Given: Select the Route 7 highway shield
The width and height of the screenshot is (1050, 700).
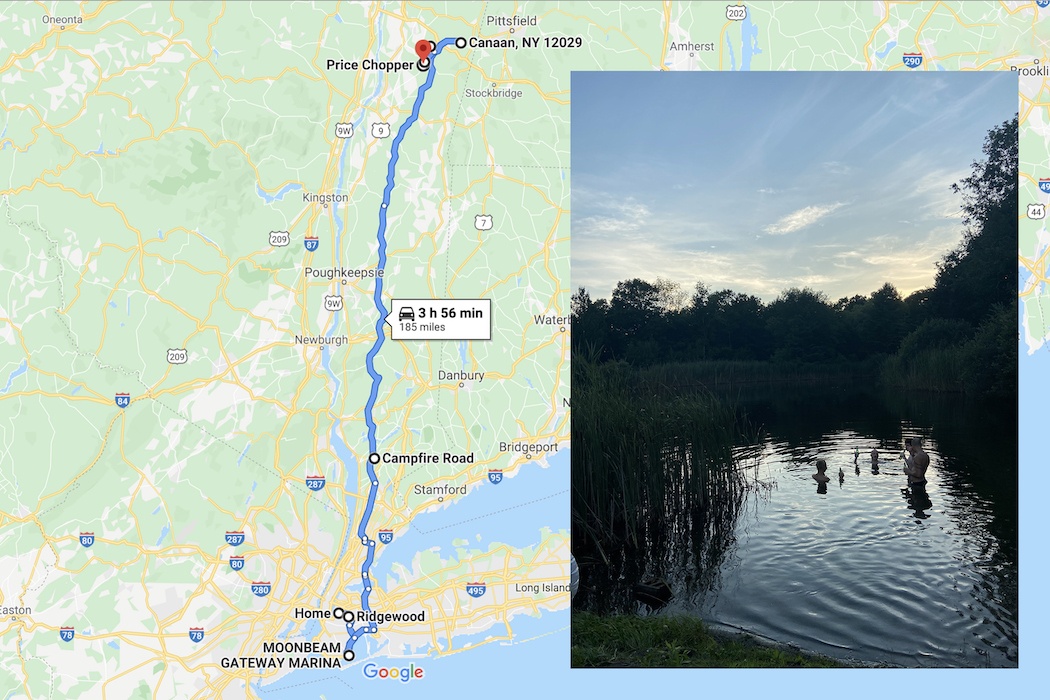Looking at the screenshot, I should [483, 222].
